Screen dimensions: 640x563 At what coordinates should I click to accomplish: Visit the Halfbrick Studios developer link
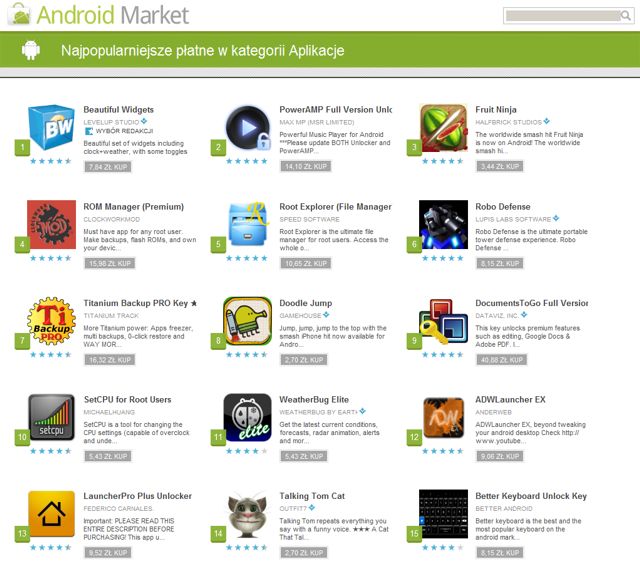coord(509,122)
